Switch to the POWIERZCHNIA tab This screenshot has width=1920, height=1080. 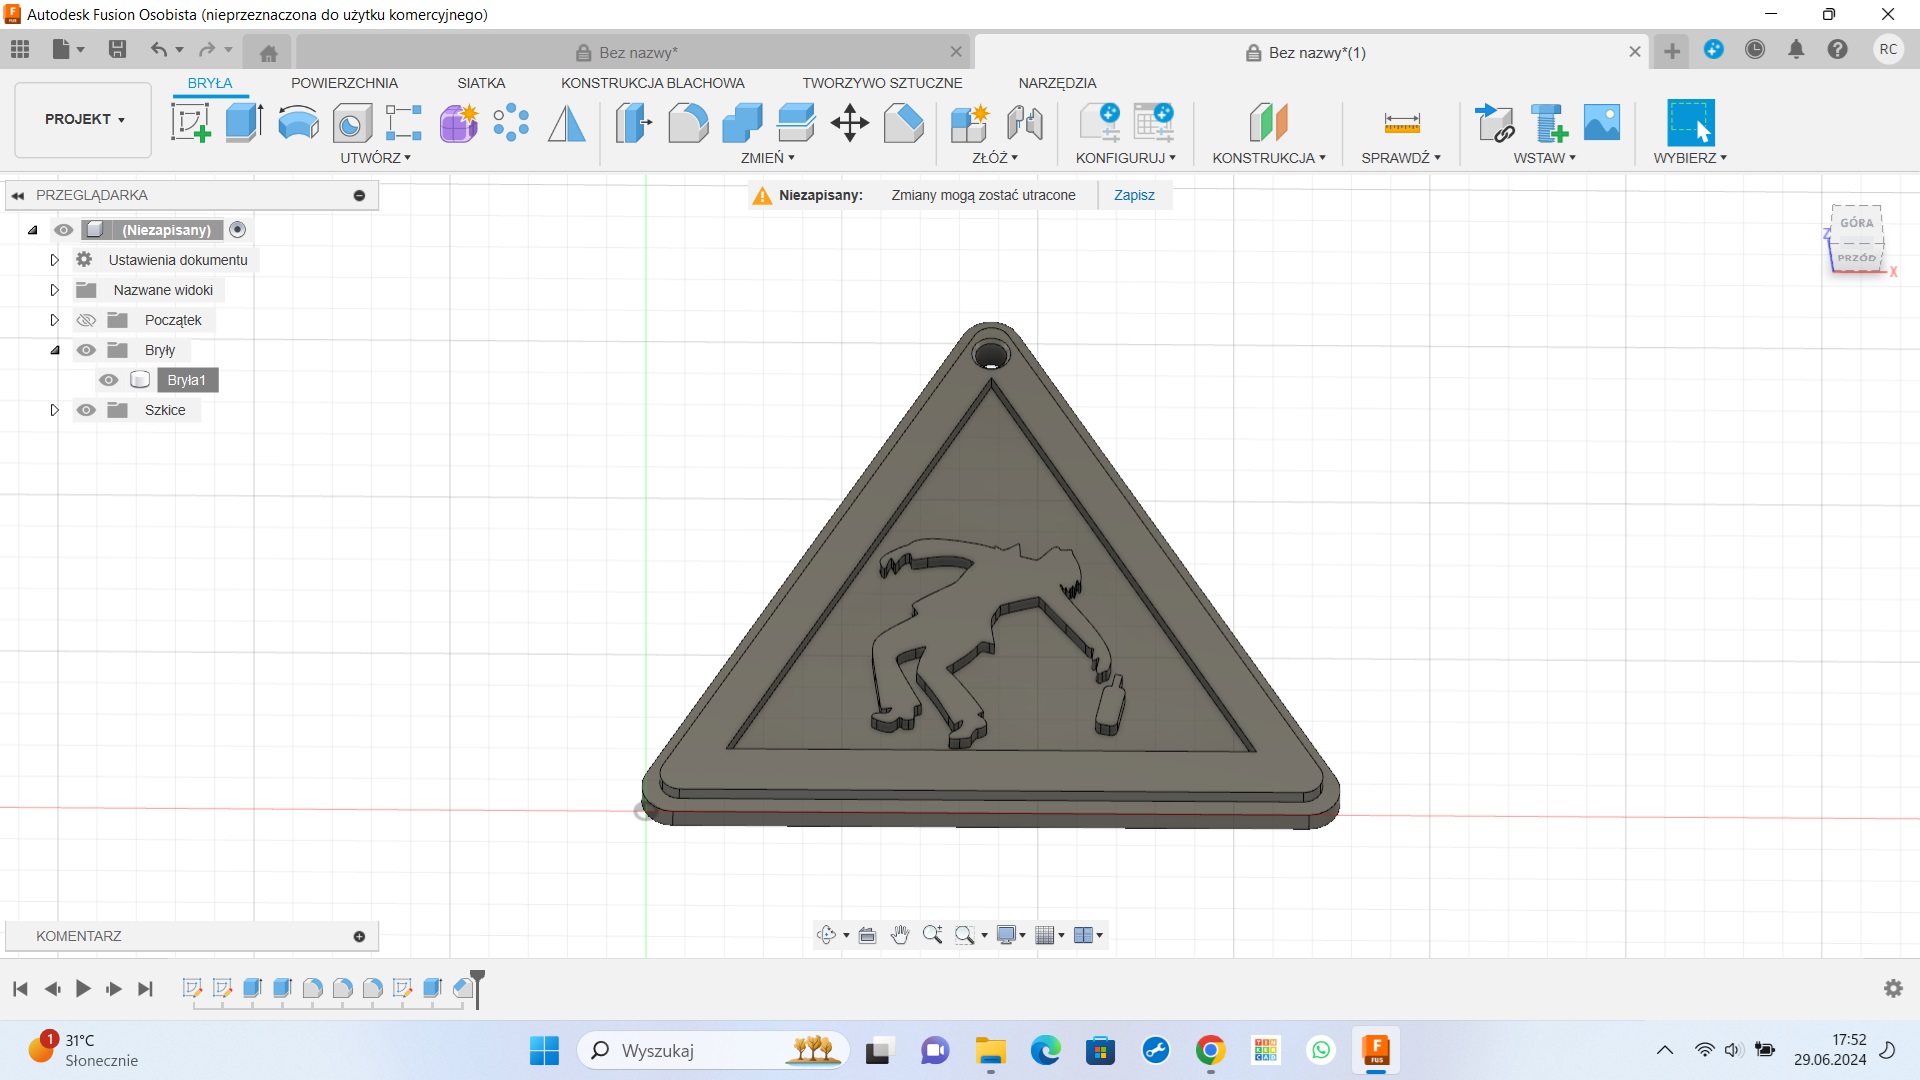[x=344, y=83]
